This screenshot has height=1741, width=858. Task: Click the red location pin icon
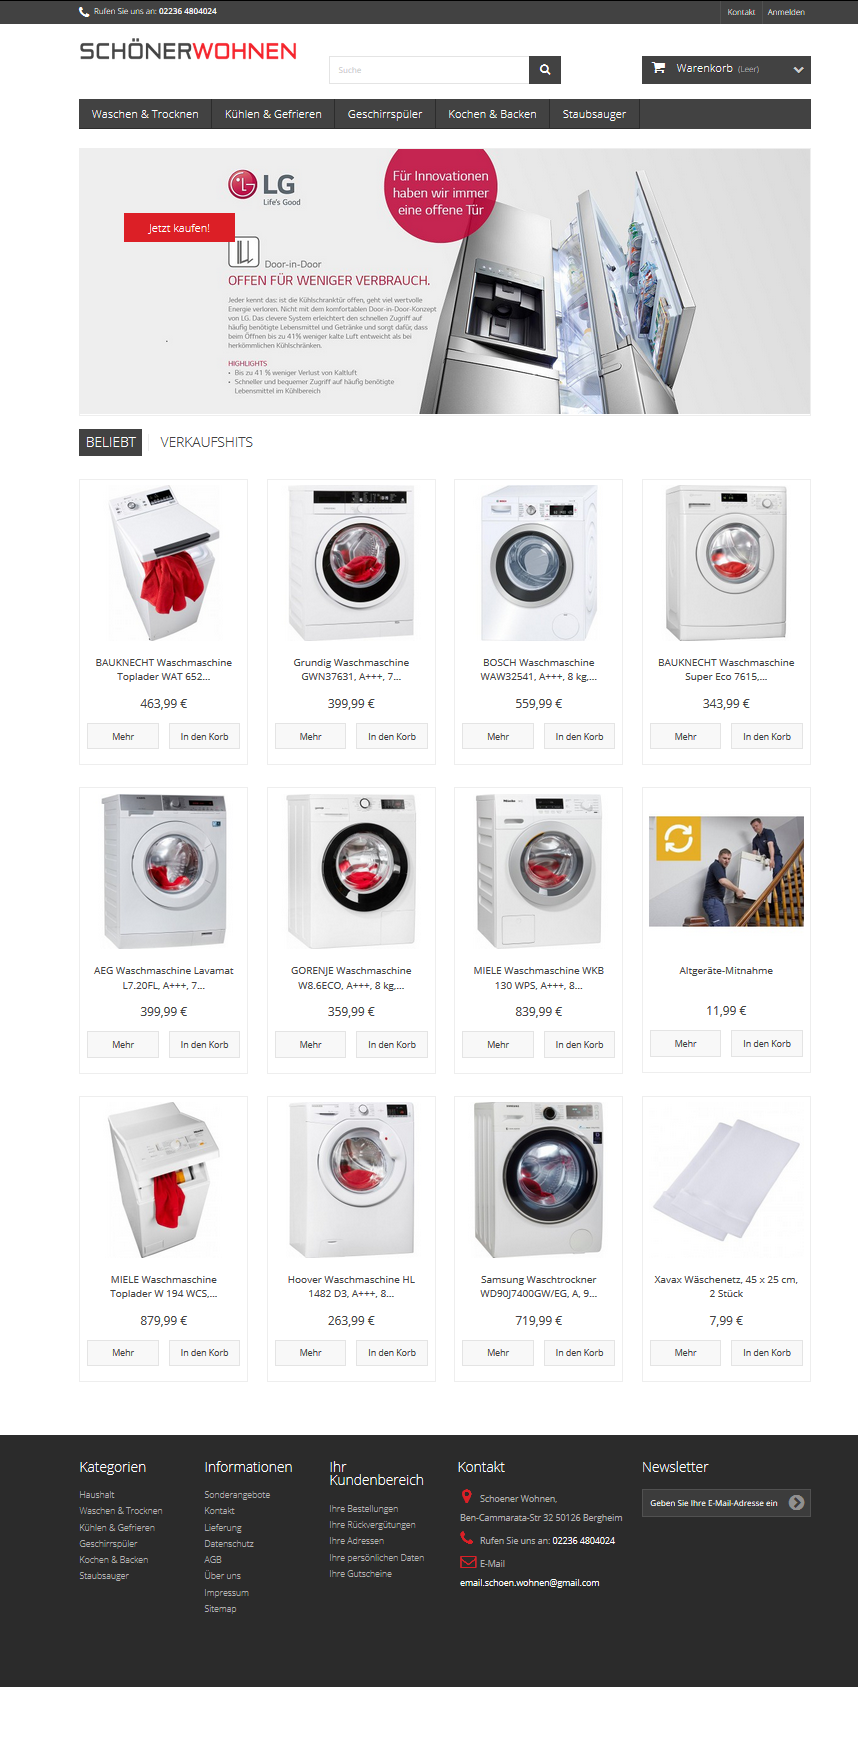point(466,1497)
